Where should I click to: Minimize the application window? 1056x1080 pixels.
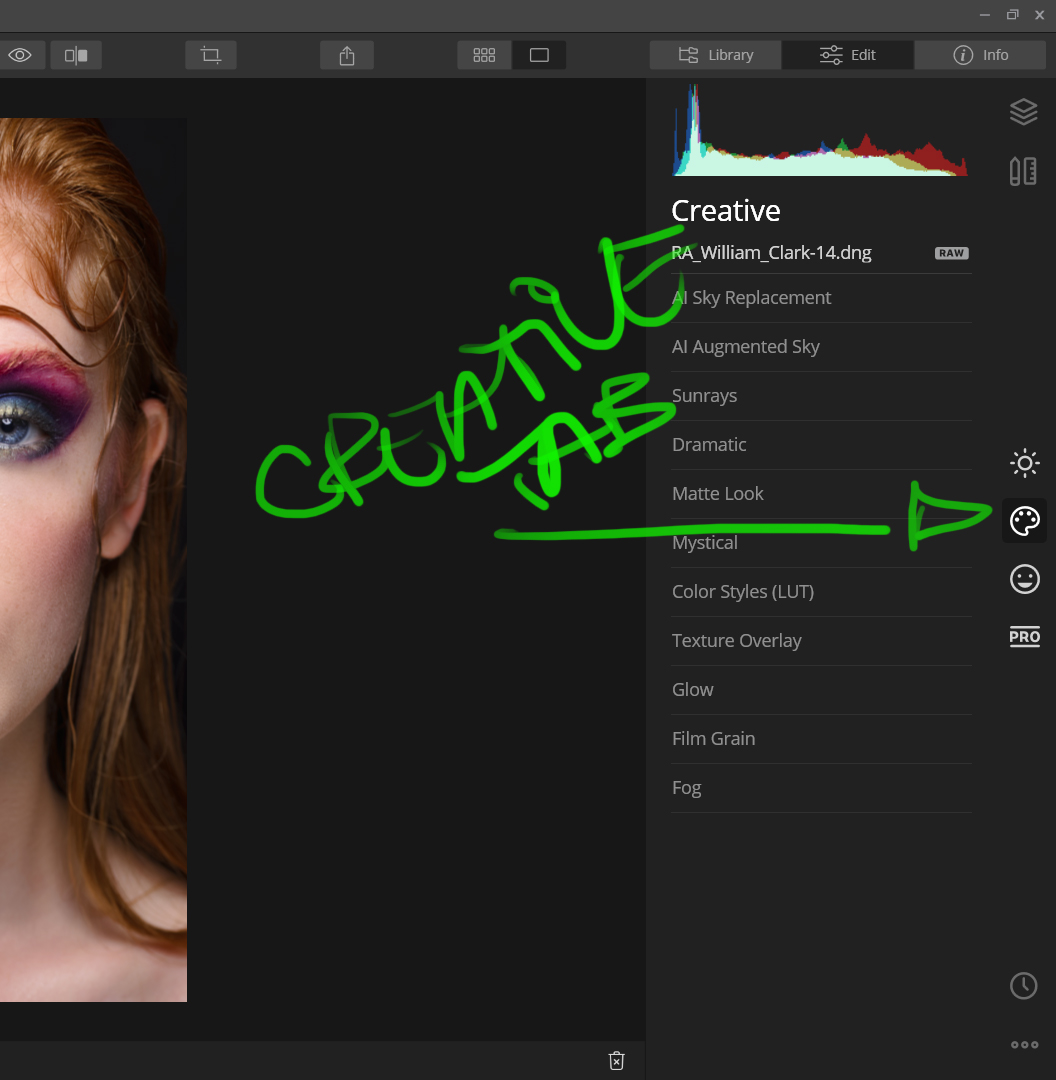click(x=985, y=14)
